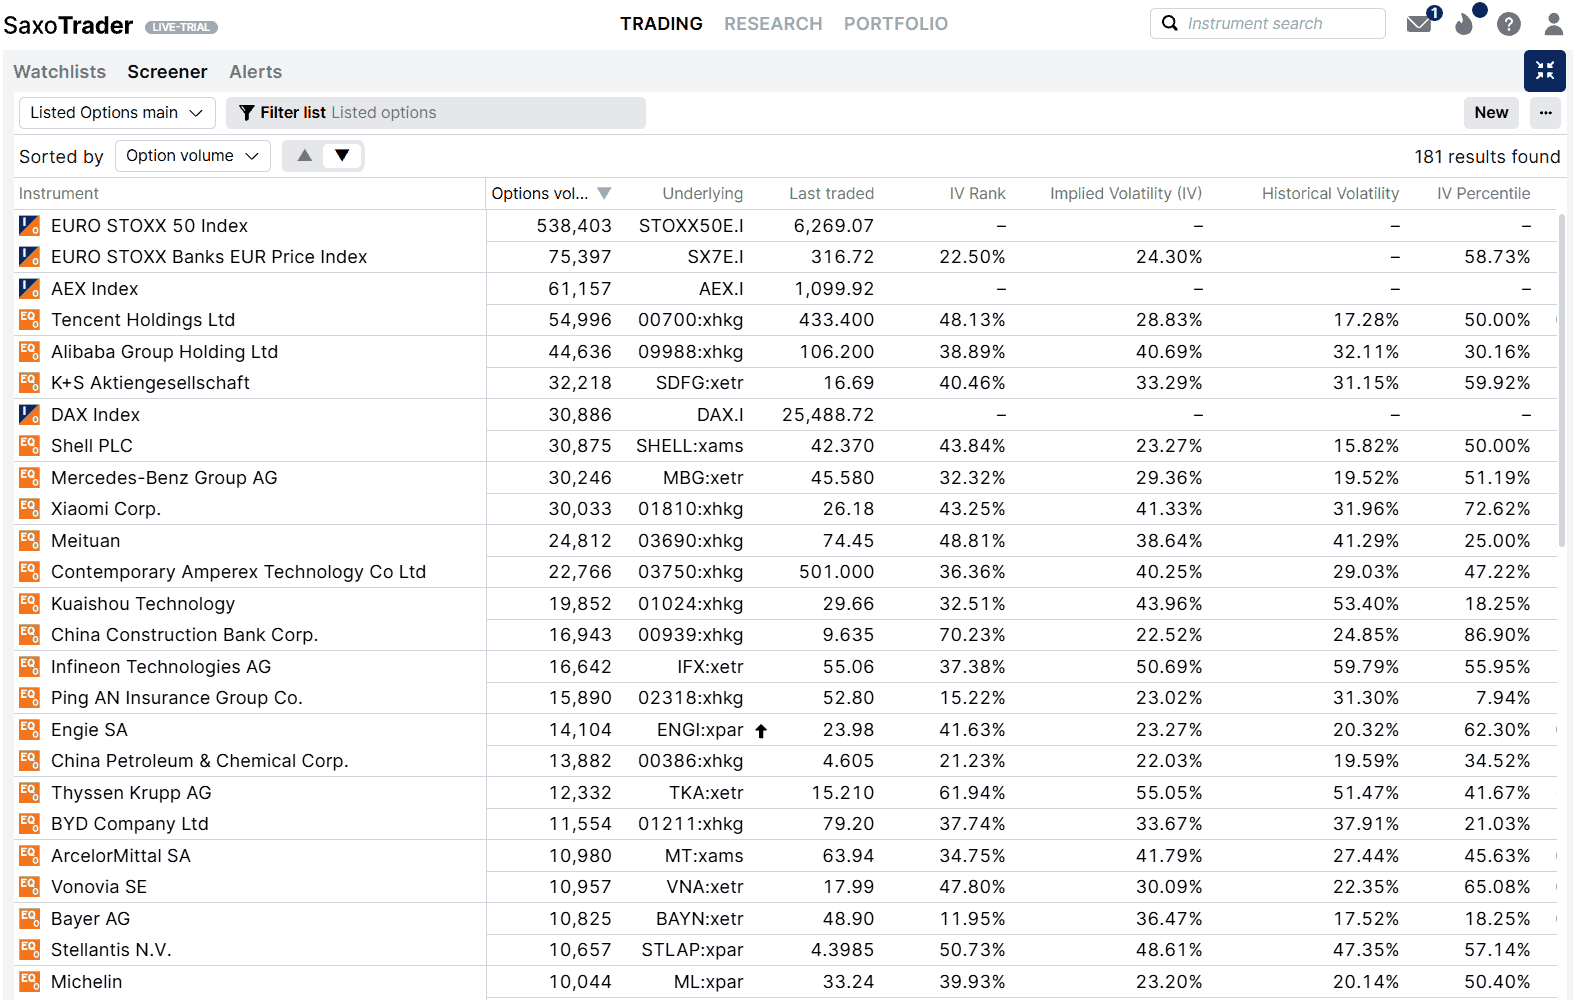Open the Listed Options main dropdown

[116, 113]
